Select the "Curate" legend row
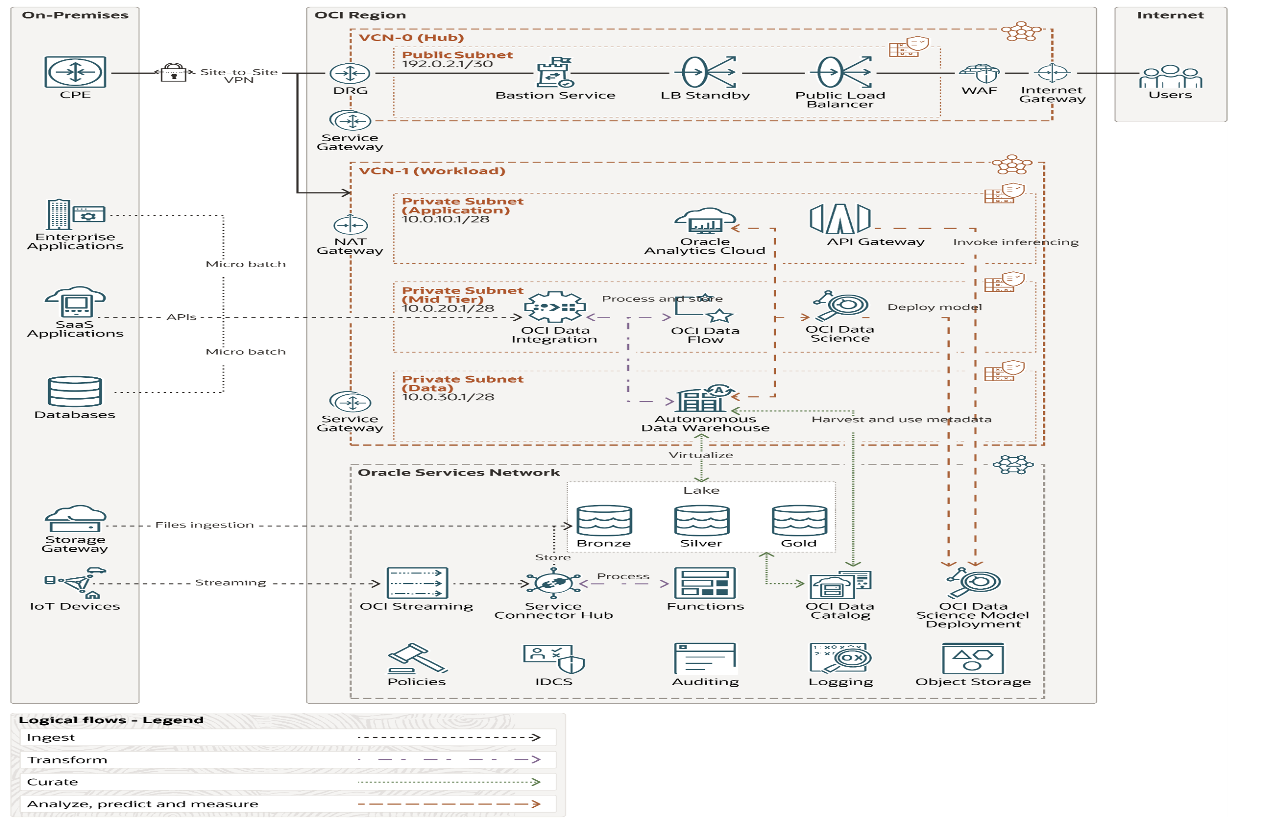1288x824 pixels. pos(290,782)
